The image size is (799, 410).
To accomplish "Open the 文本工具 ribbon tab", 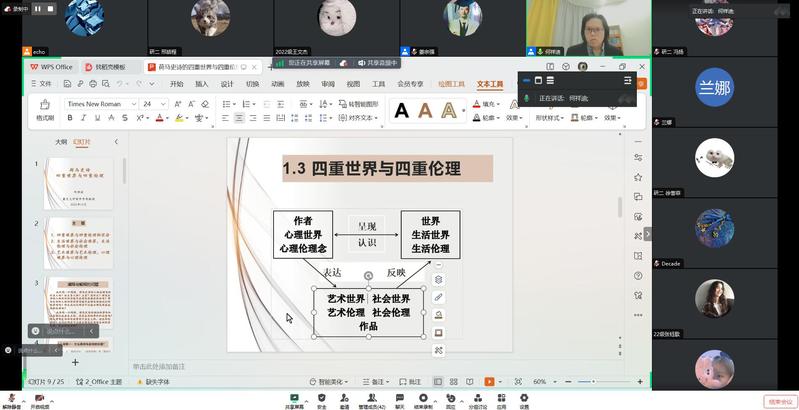I will point(490,84).
